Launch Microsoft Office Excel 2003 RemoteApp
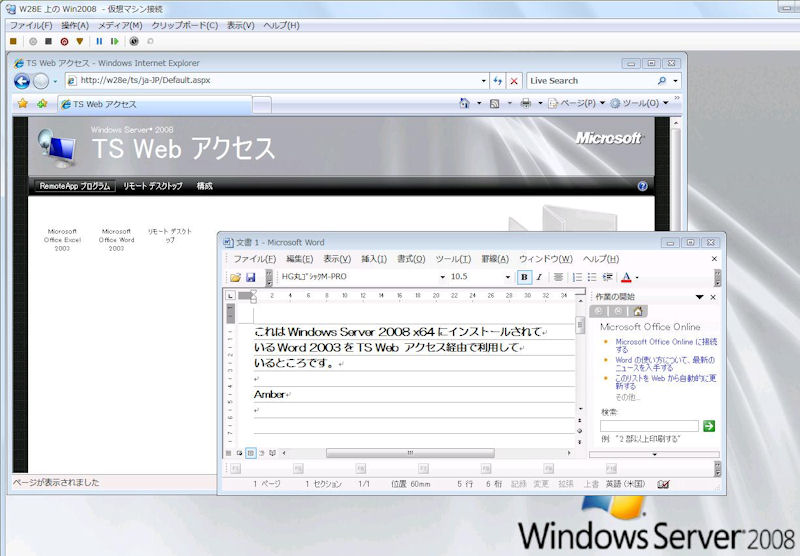 [x=62, y=240]
